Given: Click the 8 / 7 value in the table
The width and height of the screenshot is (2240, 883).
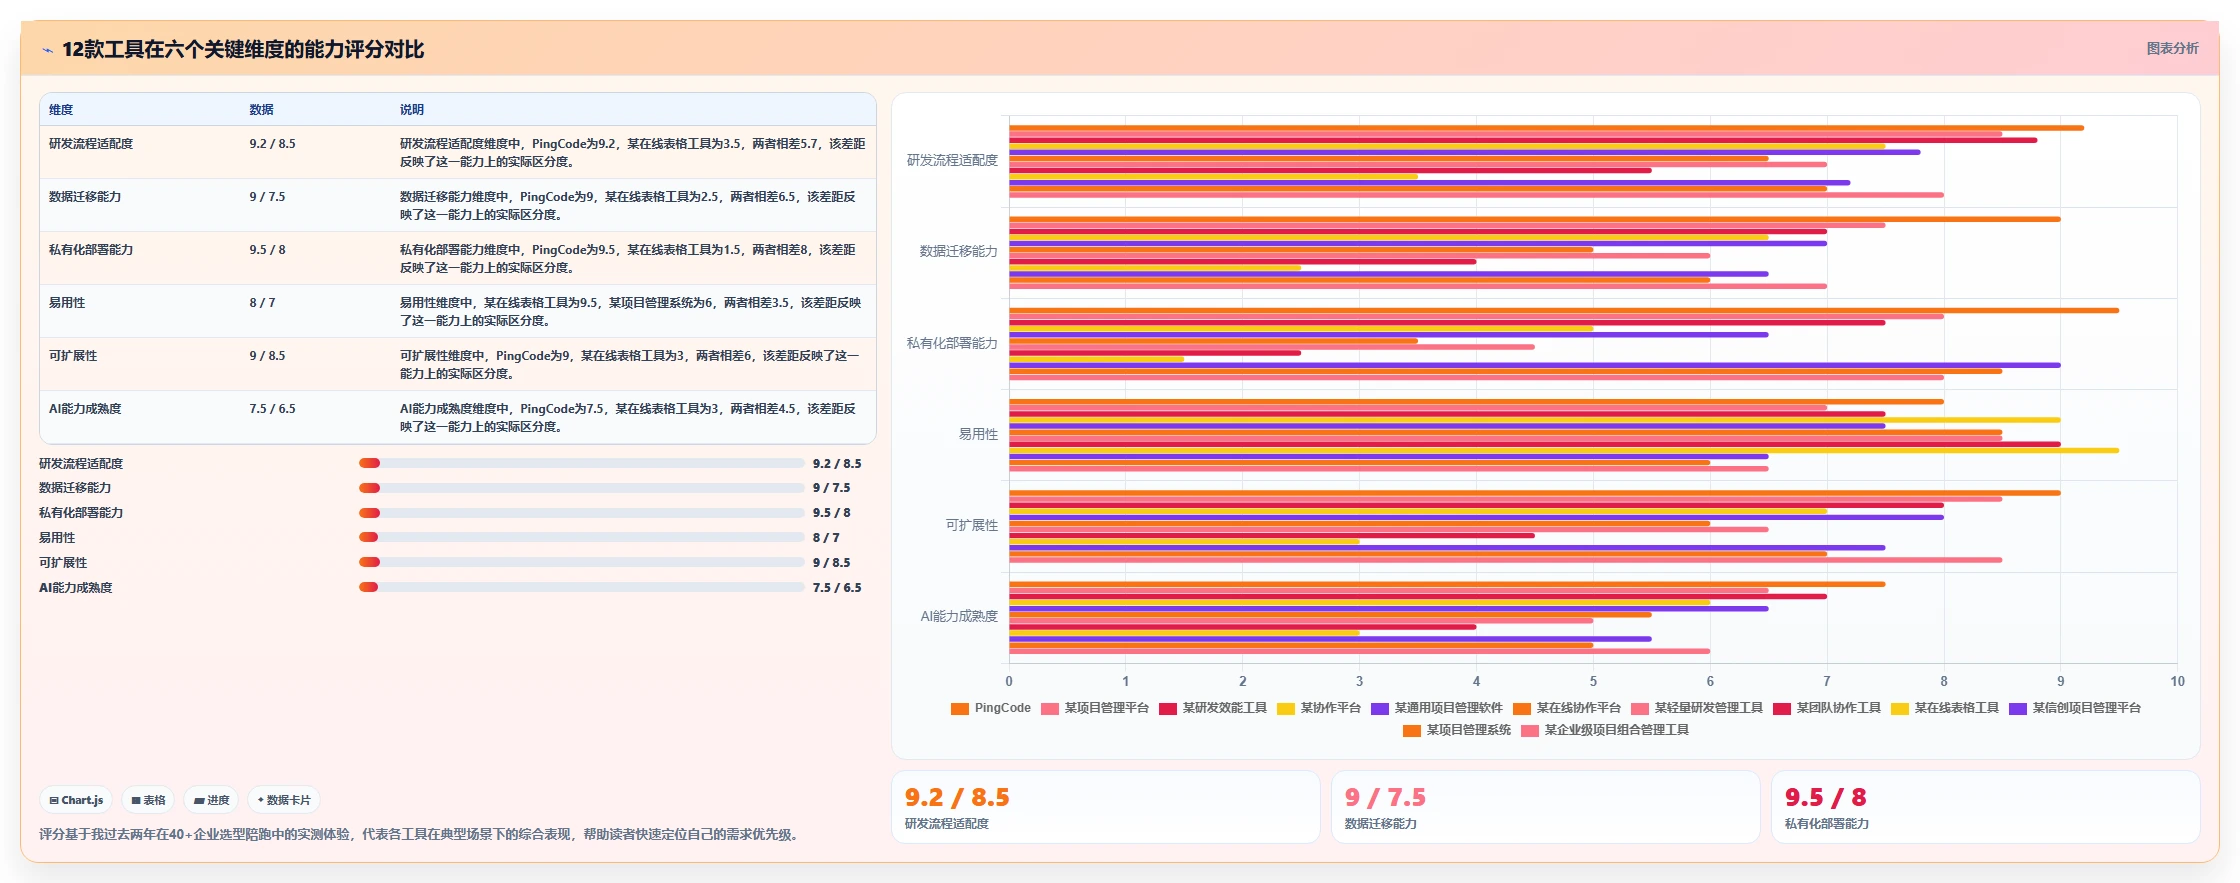Looking at the screenshot, I should point(262,303).
